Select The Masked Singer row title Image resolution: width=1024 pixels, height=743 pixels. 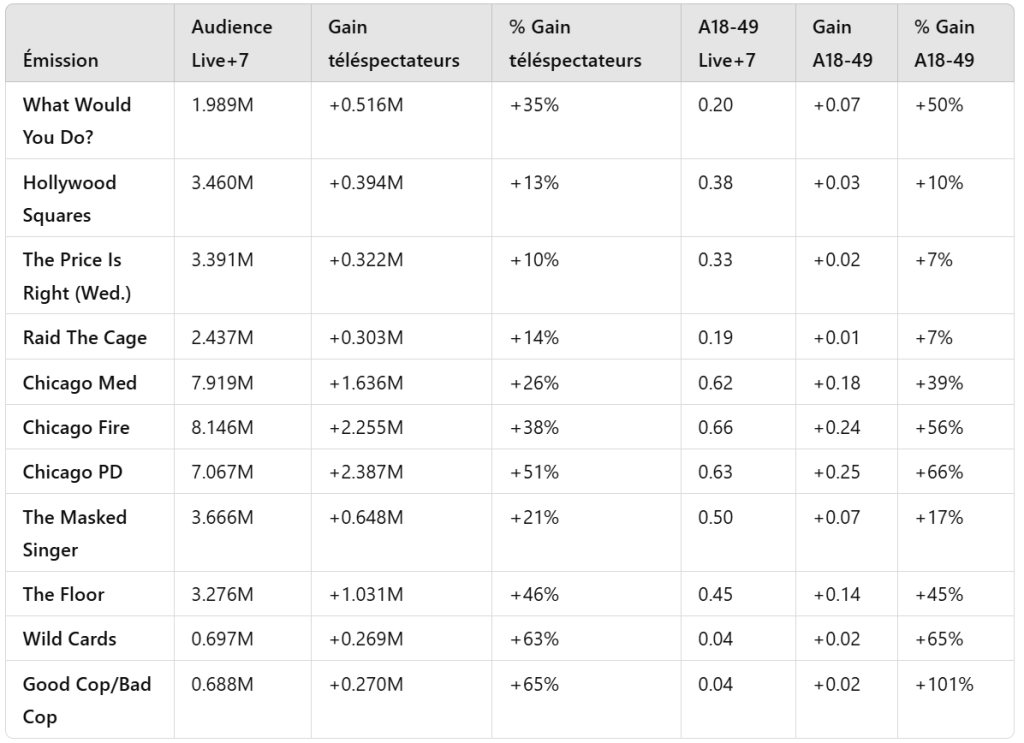[x=75, y=533]
